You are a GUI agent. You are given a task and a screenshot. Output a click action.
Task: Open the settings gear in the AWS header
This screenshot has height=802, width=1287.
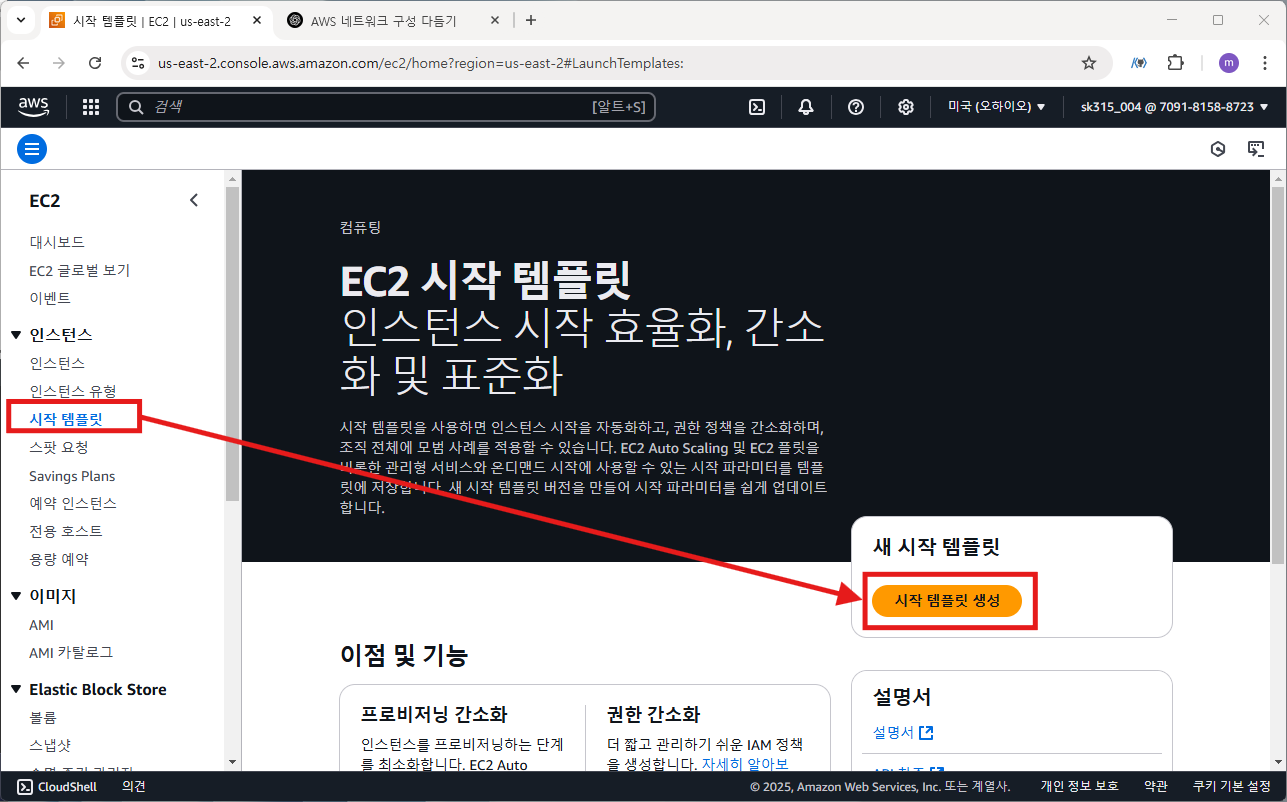click(x=906, y=107)
